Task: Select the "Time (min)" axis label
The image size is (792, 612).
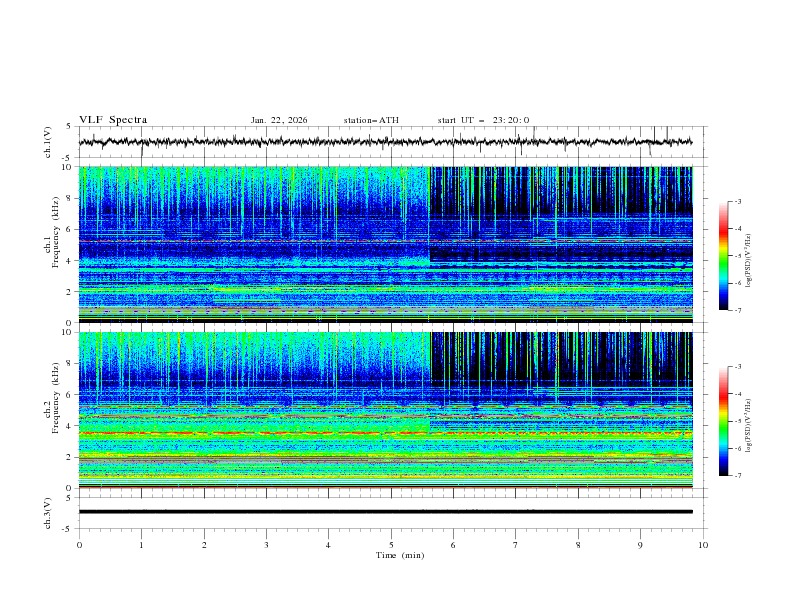Action: pyautogui.click(x=400, y=555)
